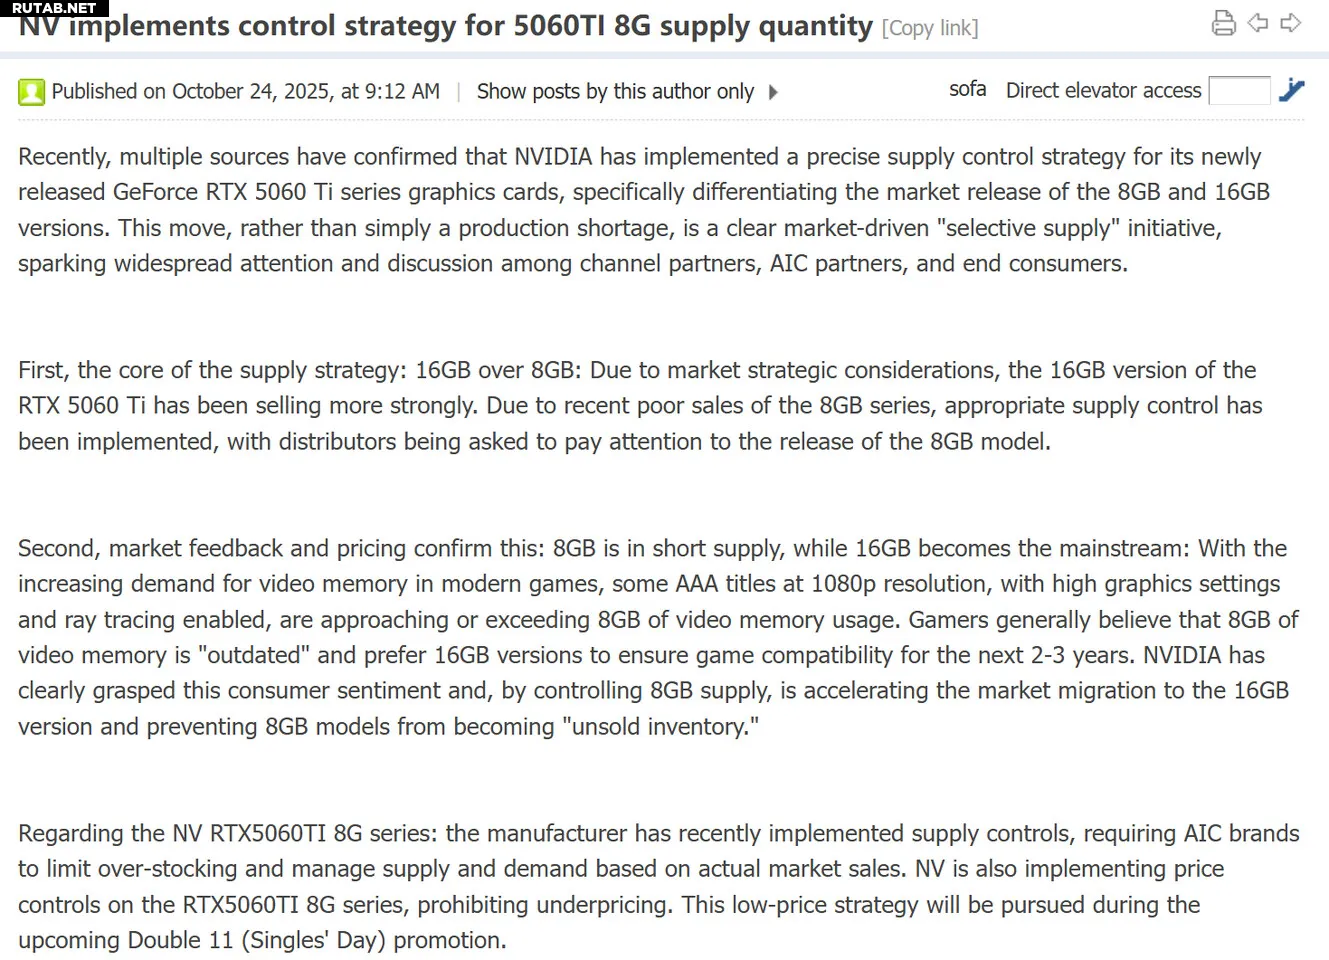Focus the elevator floor number input box
Screen dimensions: 1329x960
(x=1239, y=91)
